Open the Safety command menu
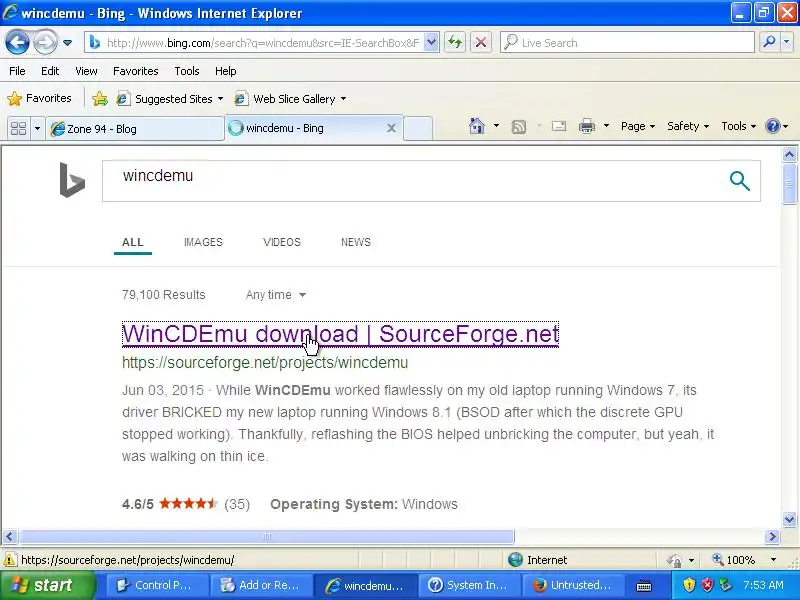 688,126
